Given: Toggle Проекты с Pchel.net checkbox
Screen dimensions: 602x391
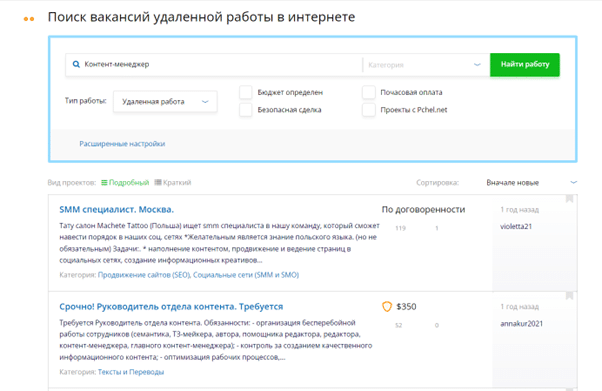Looking at the screenshot, I should [369, 110].
